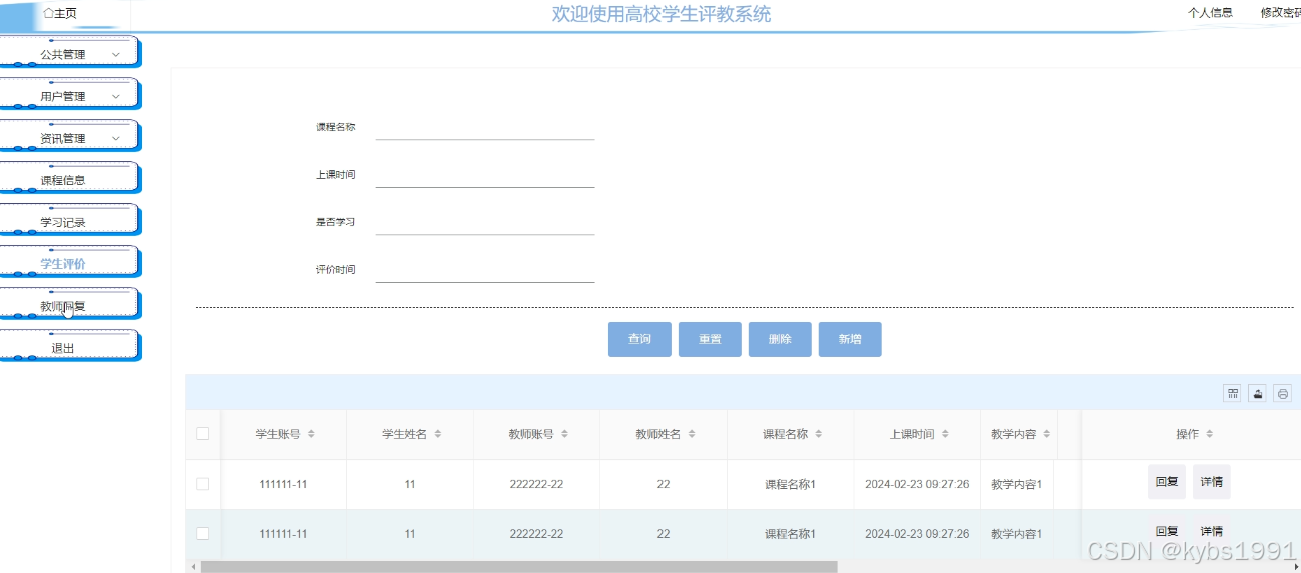Click sort arrows beside 操作 header
This screenshot has height=573, width=1301.
tap(1209, 434)
